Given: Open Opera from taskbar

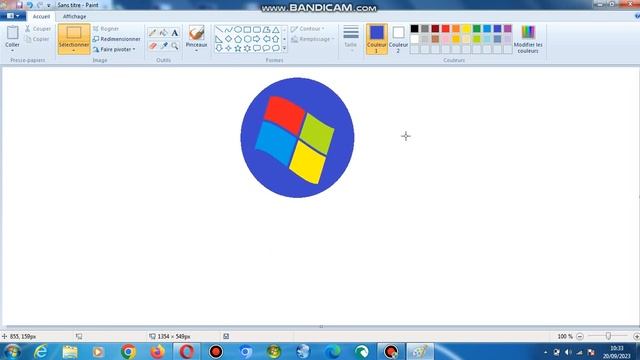Looking at the screenshot, I should [187, 351].
